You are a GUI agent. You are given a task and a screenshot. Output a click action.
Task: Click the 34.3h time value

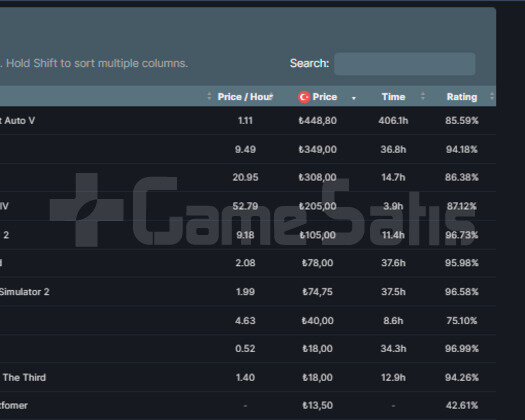[x=393, y=349]
